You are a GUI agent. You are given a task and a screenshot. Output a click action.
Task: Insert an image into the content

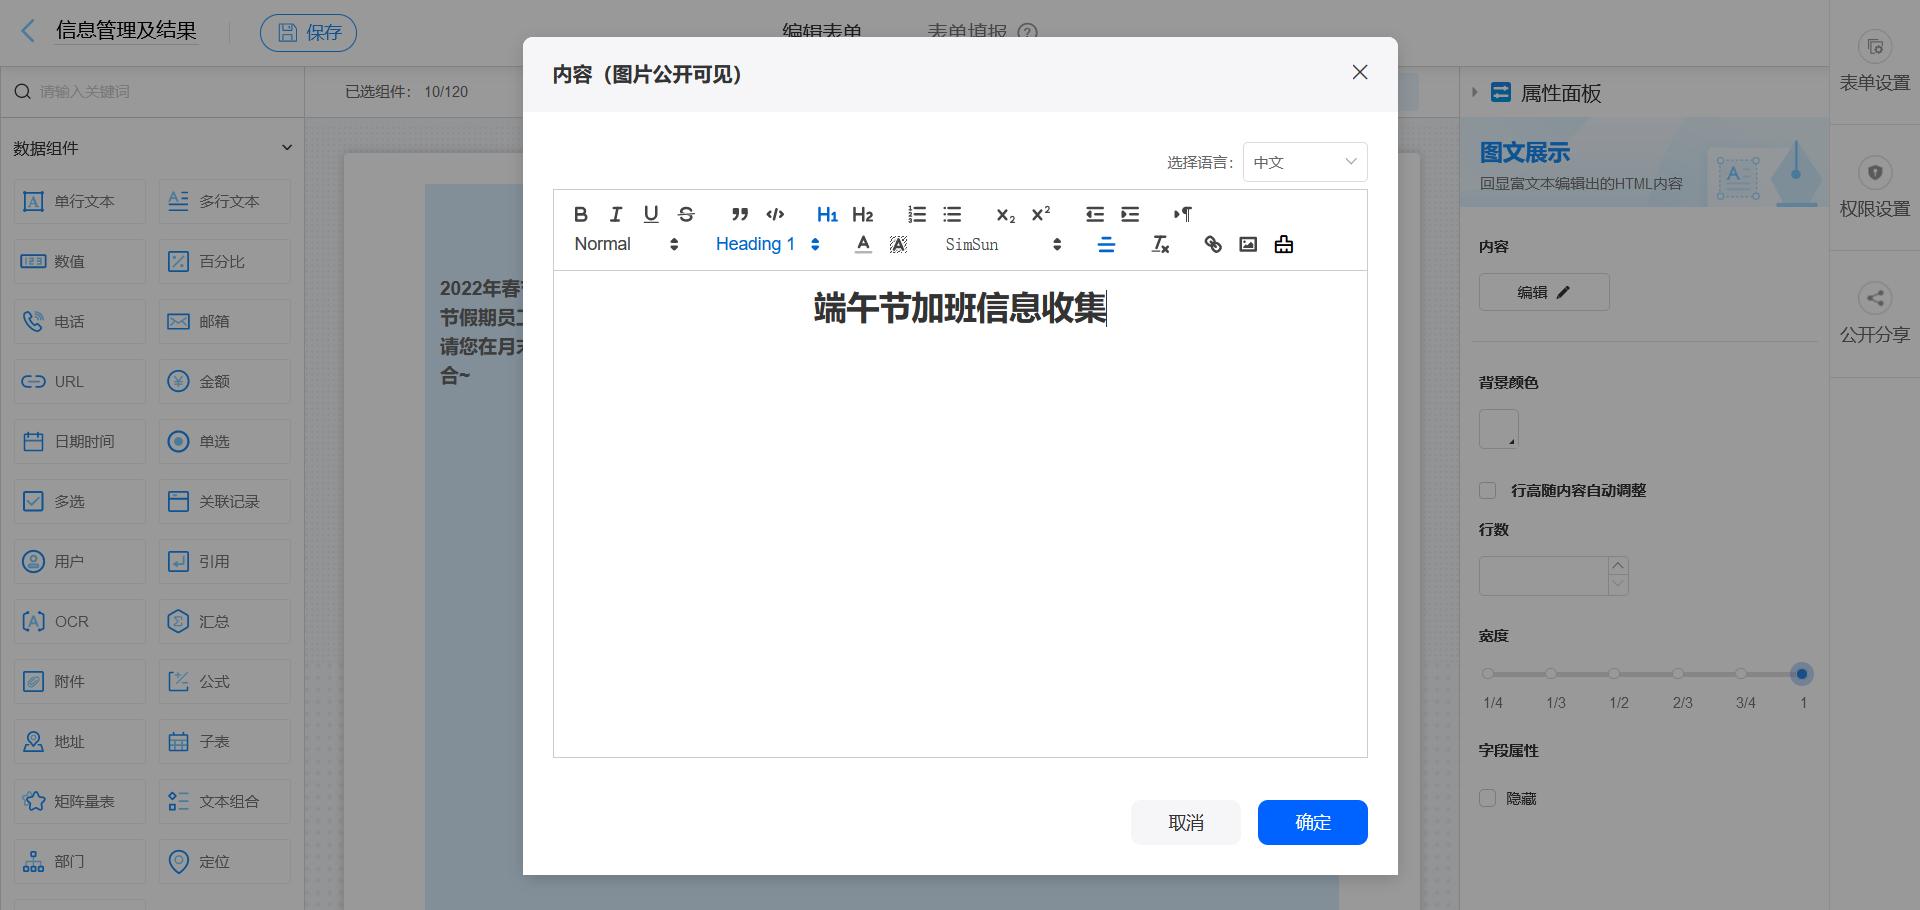coord(1247,243)
